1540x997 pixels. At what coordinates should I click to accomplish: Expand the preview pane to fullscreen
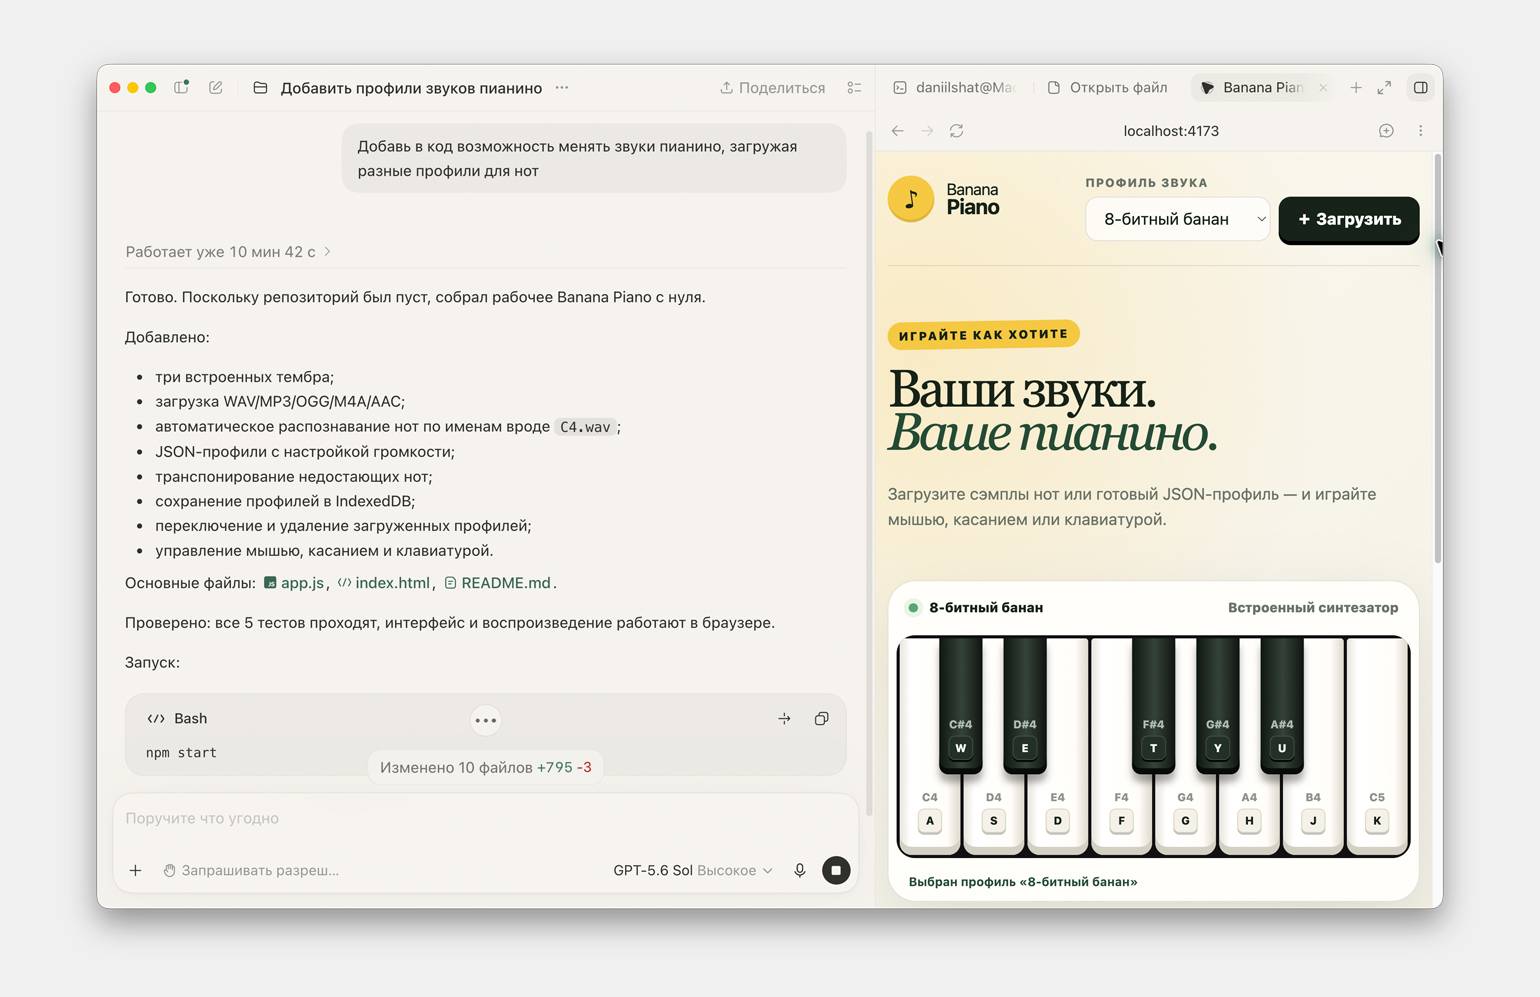[1384, 88]
